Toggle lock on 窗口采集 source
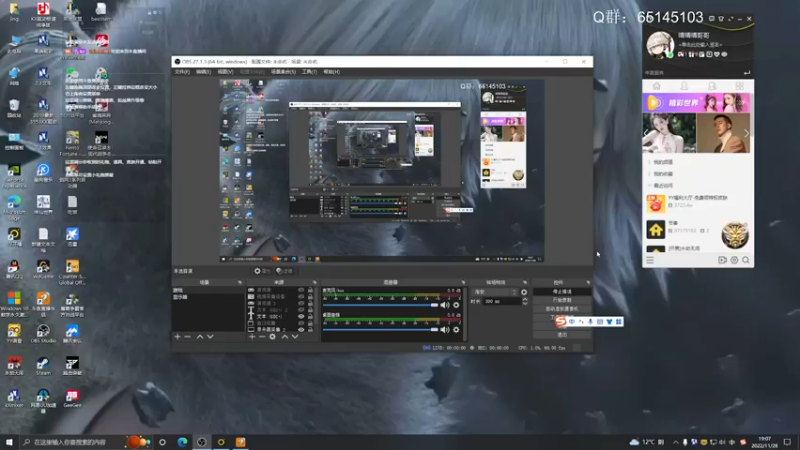Viewport: 800px width, 450px height. [310, 323]
